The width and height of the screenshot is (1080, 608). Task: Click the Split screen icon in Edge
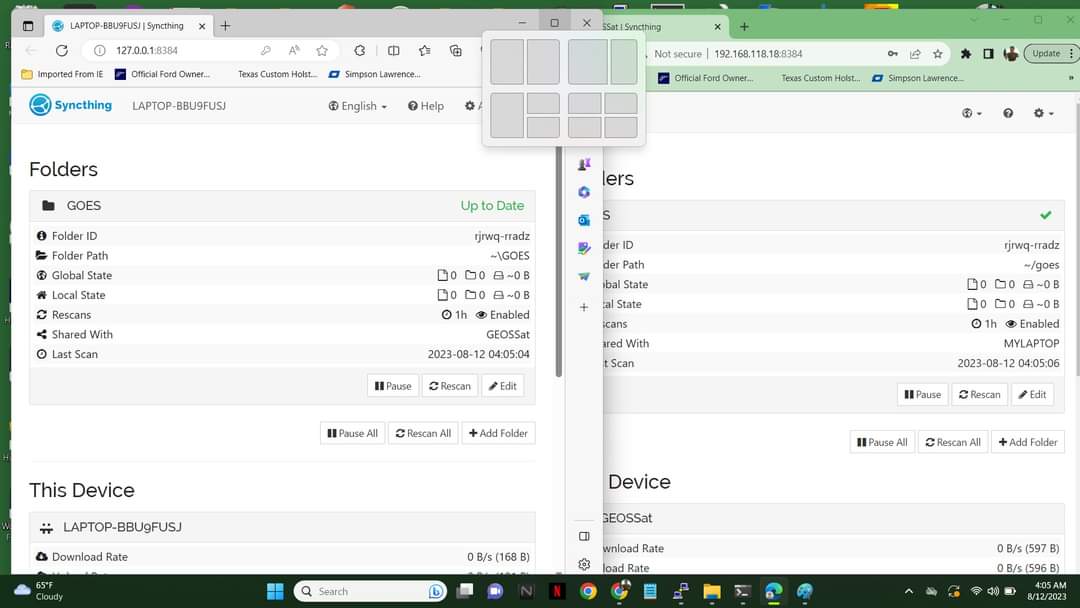pyautogui.click(x=393, y=50)
